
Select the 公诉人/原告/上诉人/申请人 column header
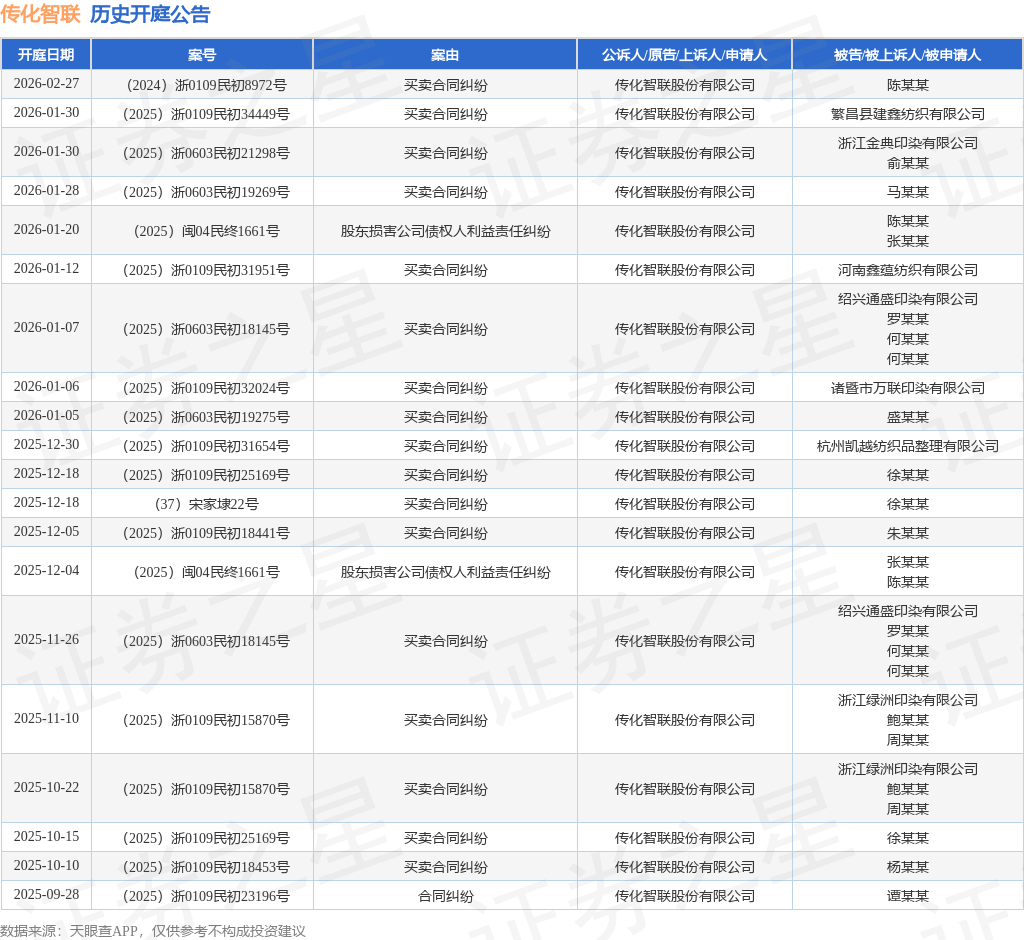684,55
